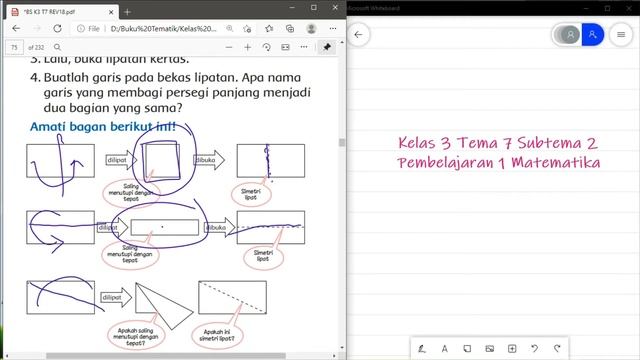Open the Edge profile avatar

pyautogui.click(x=311, y=29)
